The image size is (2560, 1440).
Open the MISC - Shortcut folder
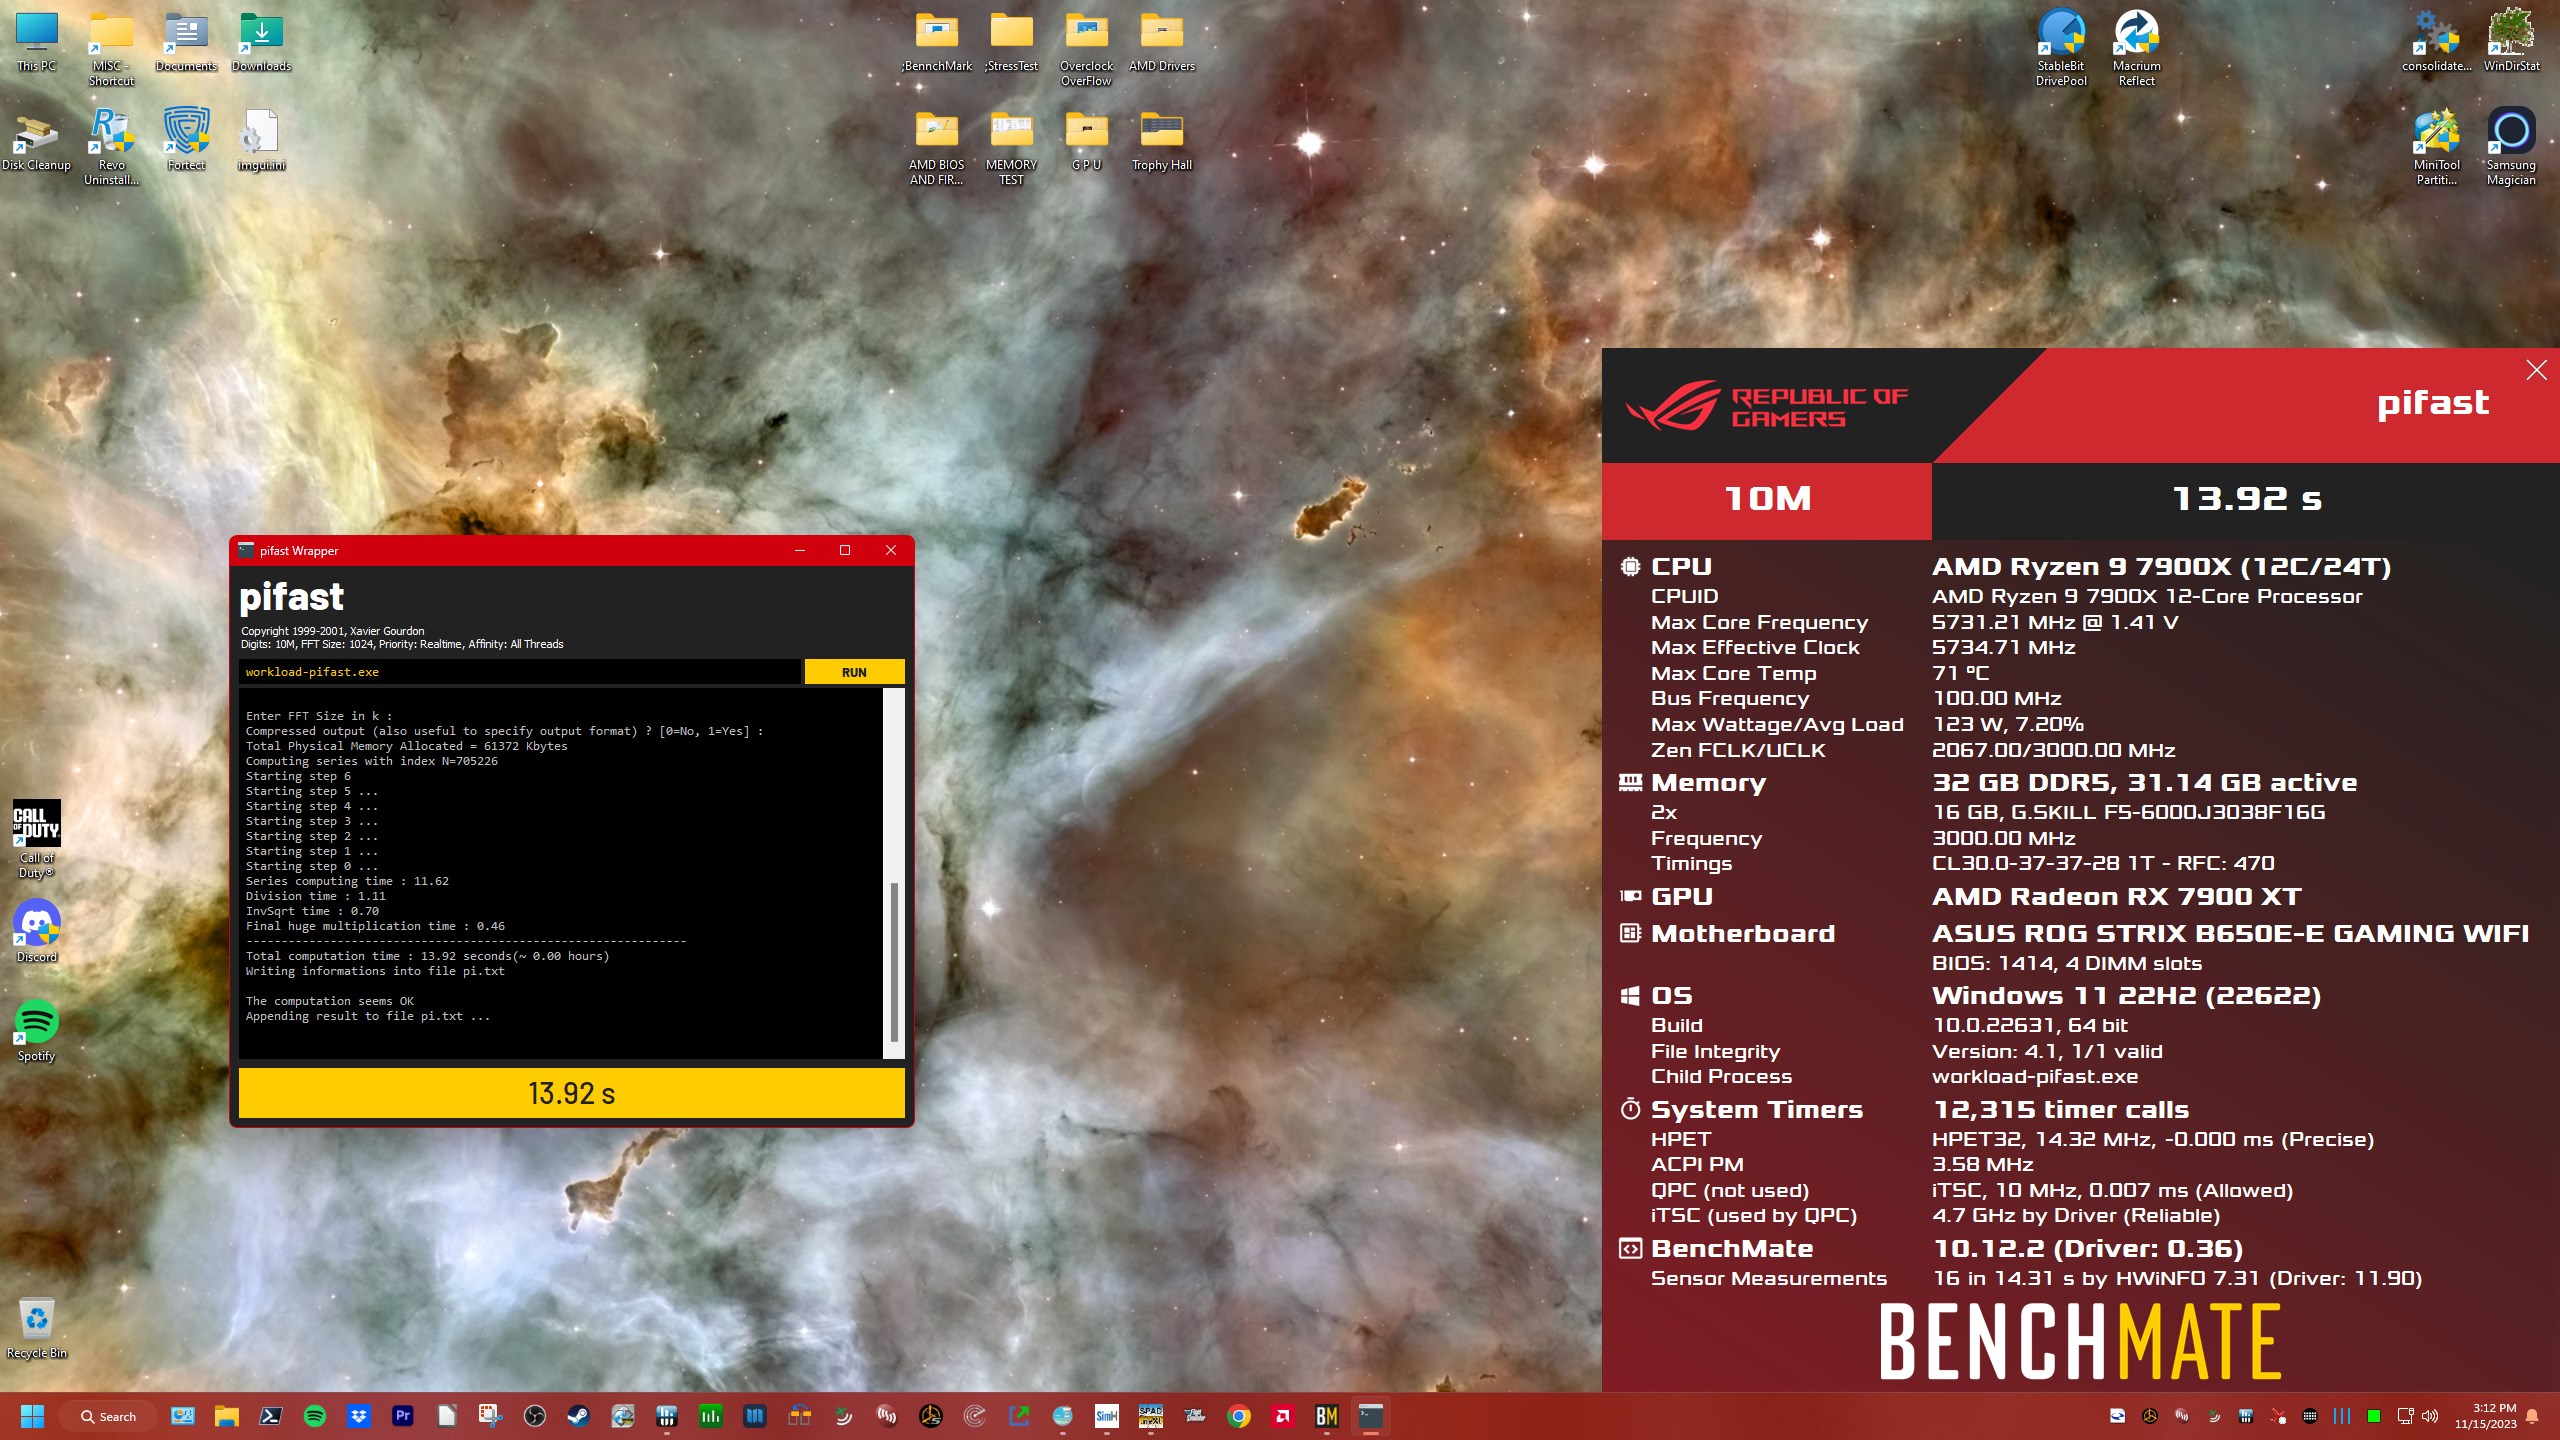coord(111,50)
